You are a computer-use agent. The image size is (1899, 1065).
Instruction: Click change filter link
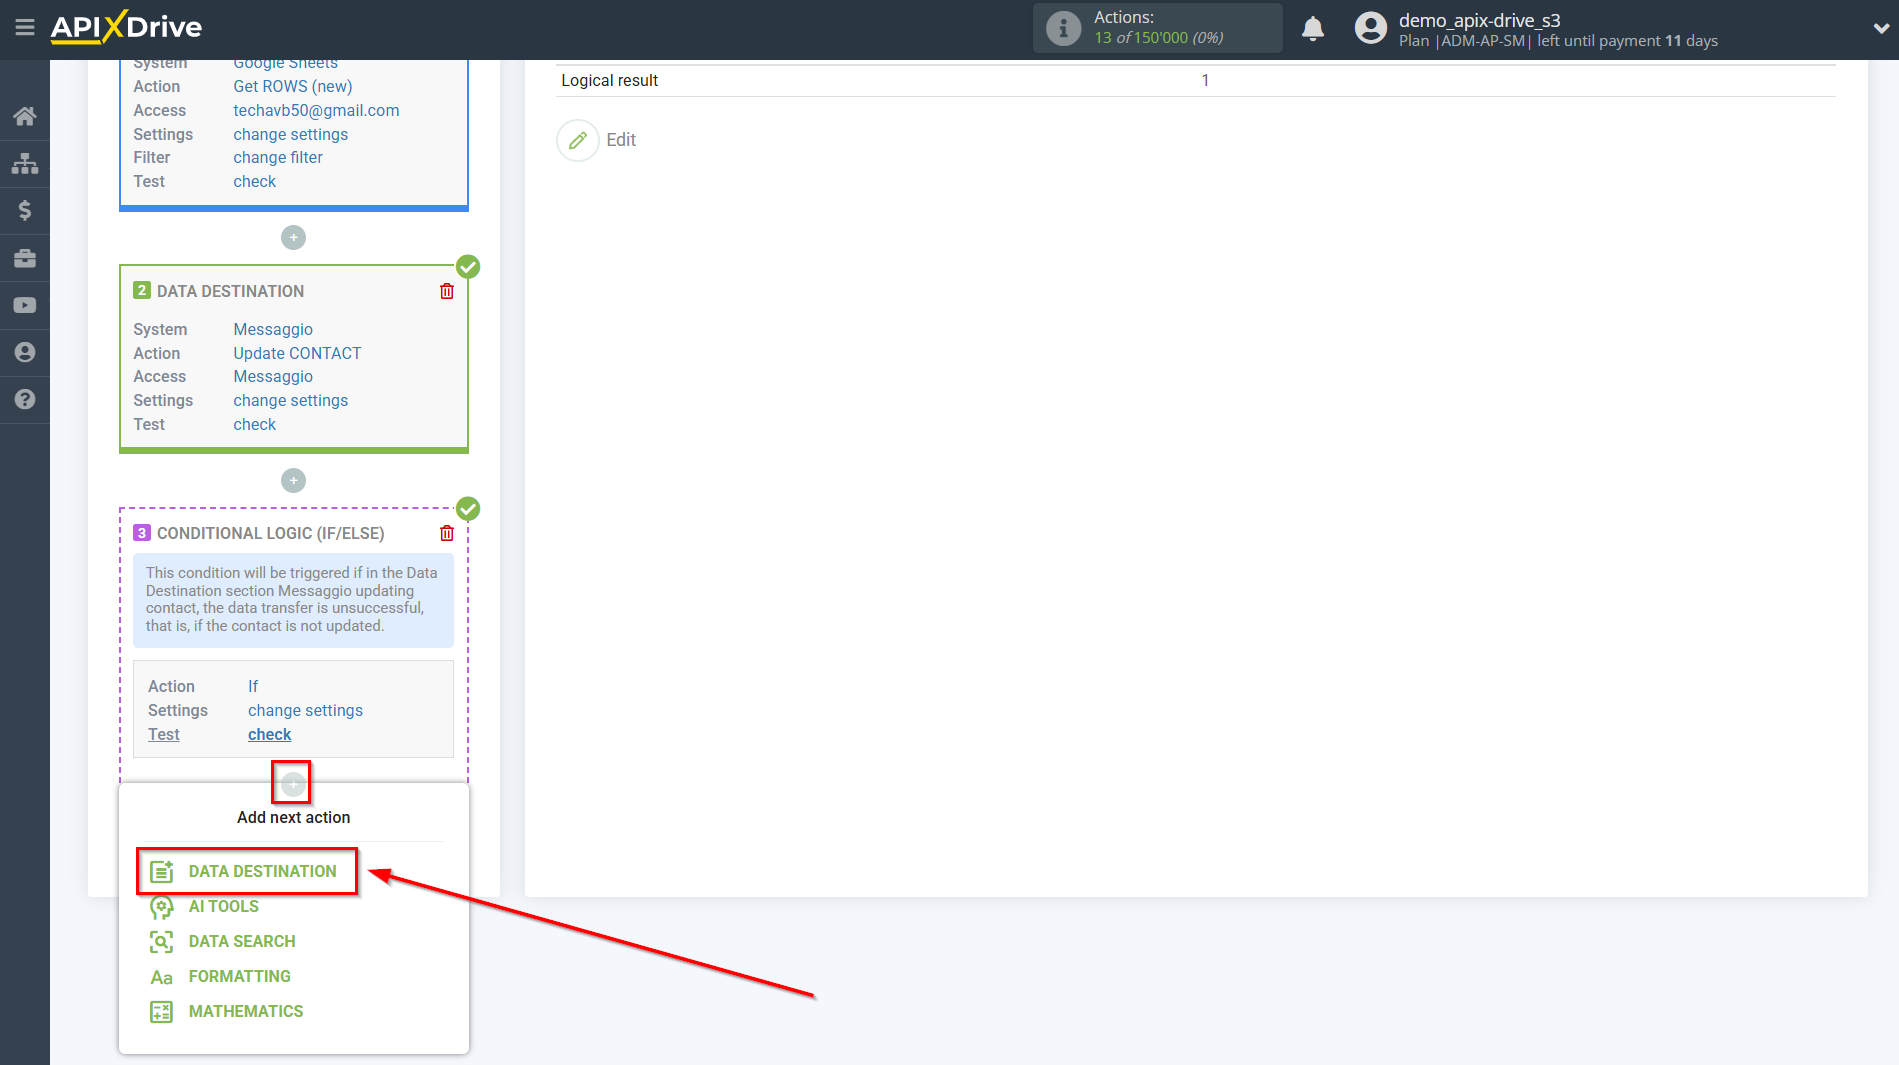[x=278, y=157]
